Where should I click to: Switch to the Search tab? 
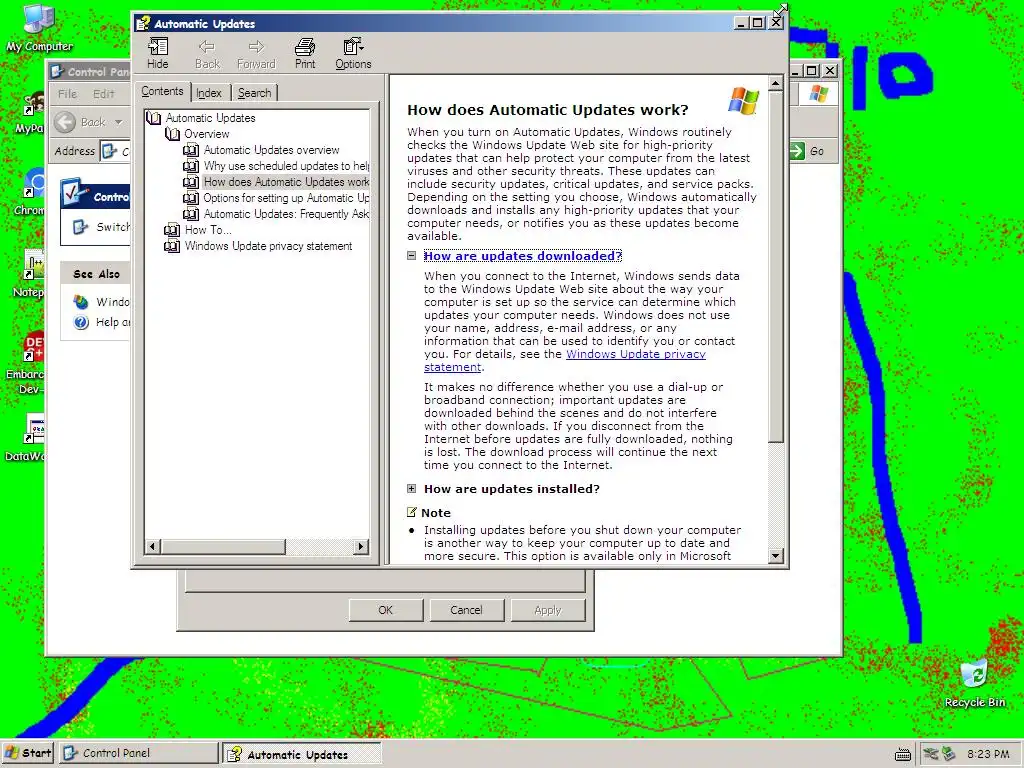(254, 93)
